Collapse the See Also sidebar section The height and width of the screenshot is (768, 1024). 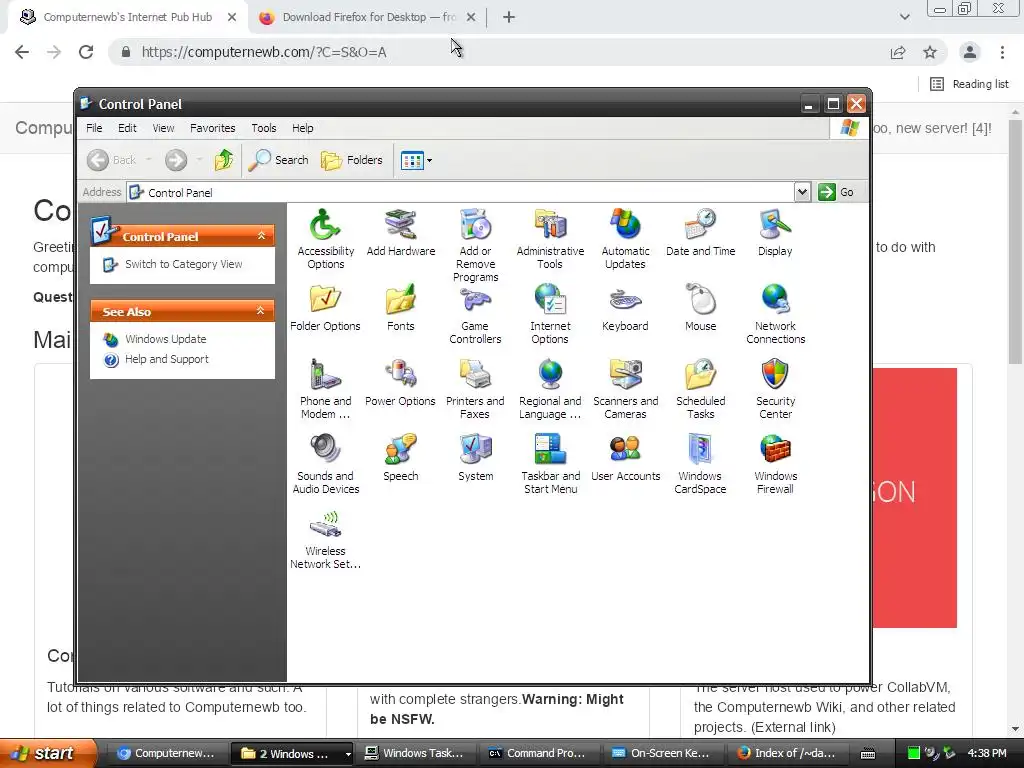tap(261, 311)
